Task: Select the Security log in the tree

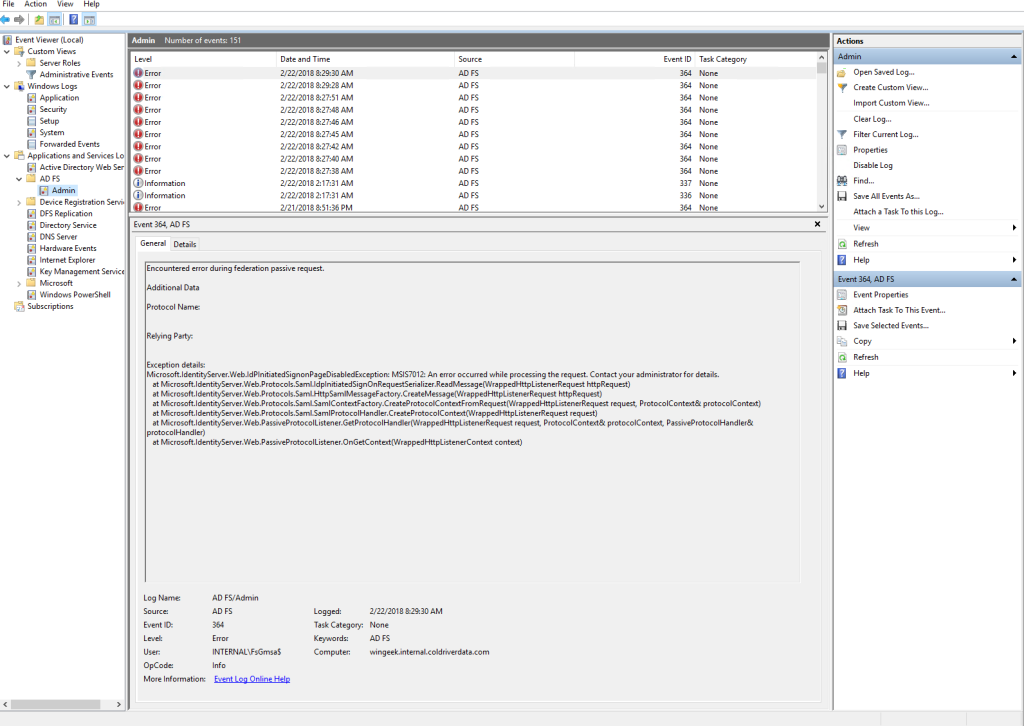Action: pyautogui.click(x=53, y=109)
